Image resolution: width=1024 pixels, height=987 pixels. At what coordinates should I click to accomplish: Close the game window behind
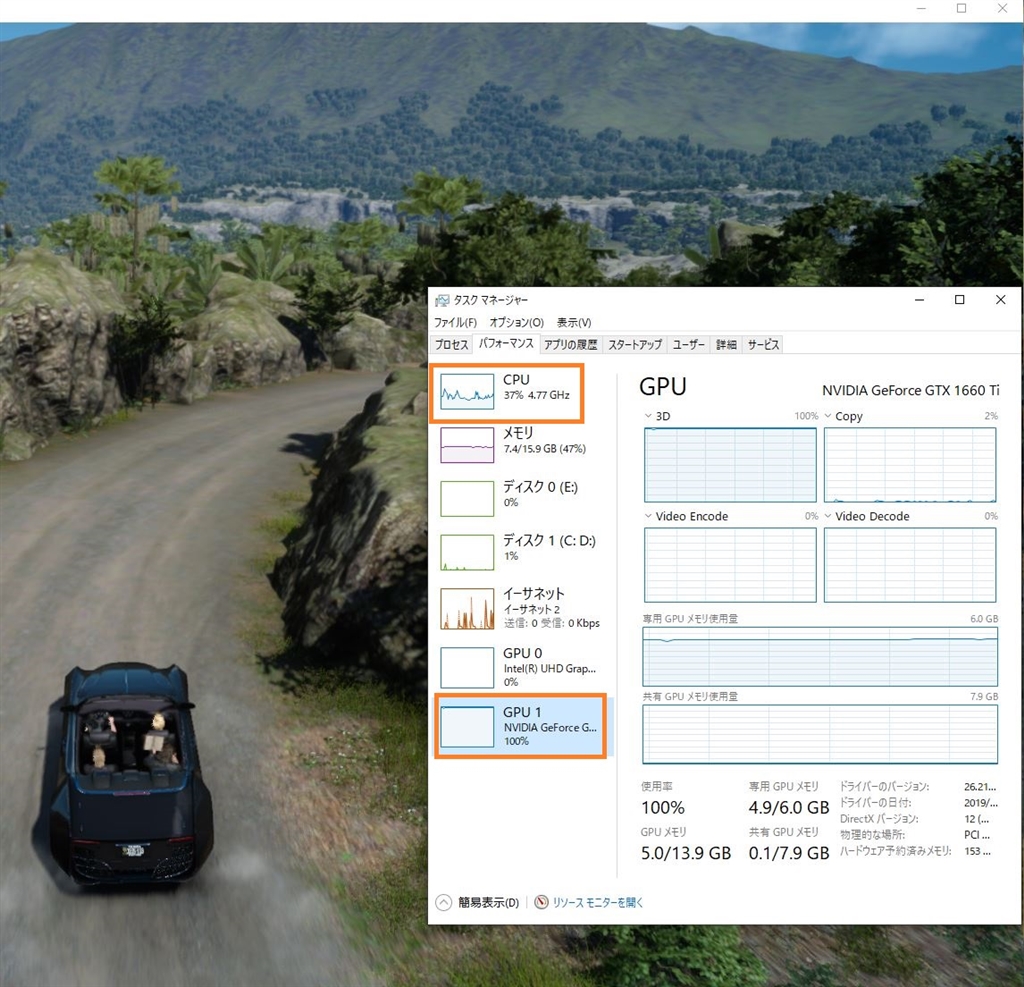point(1002,8)
